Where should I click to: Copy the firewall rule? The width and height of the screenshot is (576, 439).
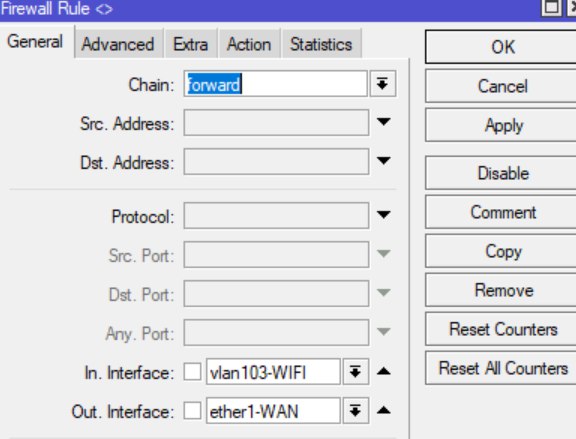coord(502,251)
